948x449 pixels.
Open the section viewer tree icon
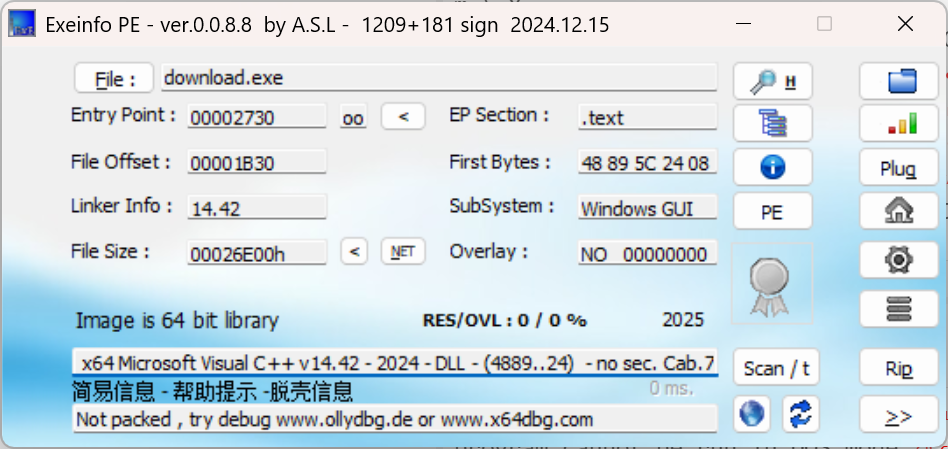[x=772, y=123]
